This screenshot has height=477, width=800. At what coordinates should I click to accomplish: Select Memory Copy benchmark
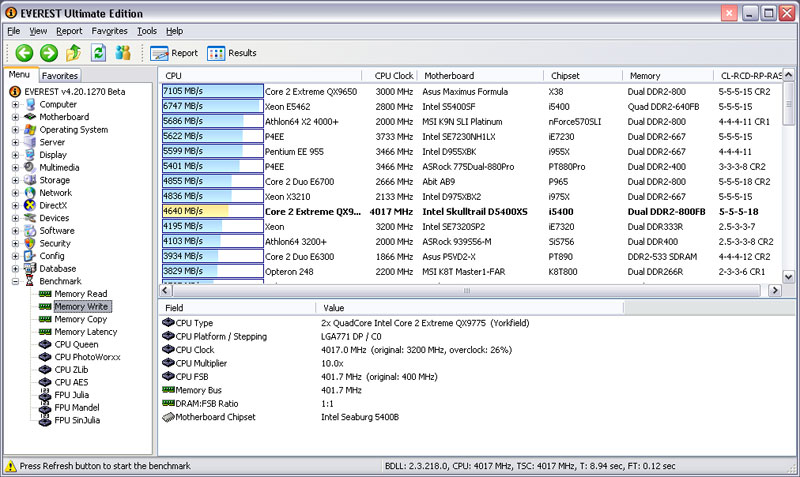click(81, 319)
